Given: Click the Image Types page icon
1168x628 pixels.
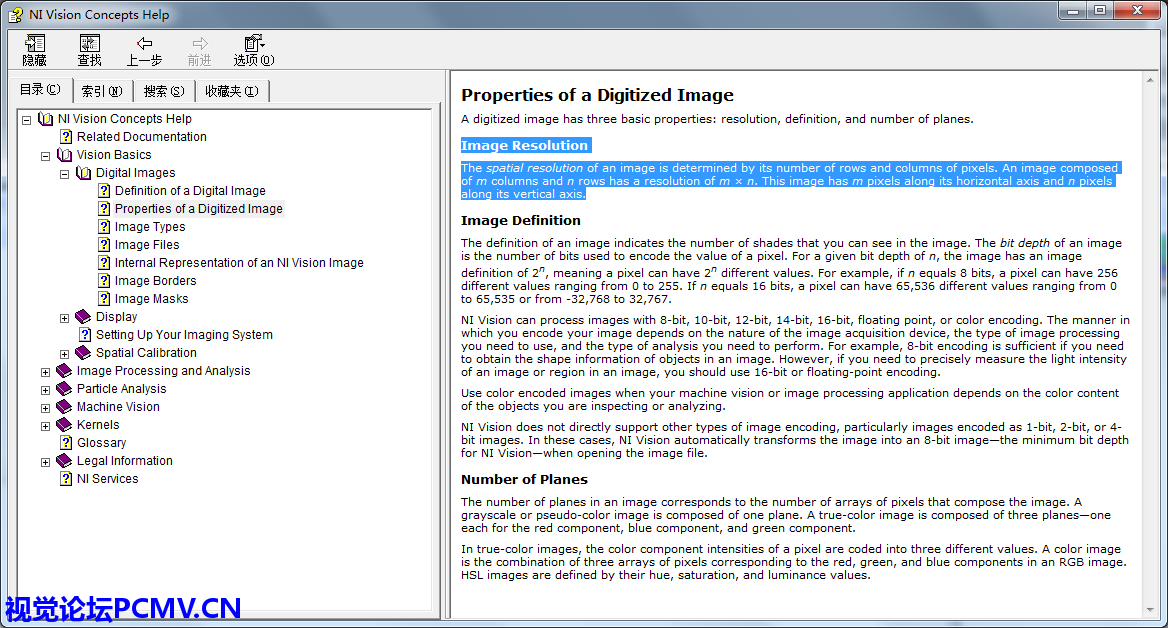Looking at the screenshot, I should pyautogui.click(x=104, y=226).
